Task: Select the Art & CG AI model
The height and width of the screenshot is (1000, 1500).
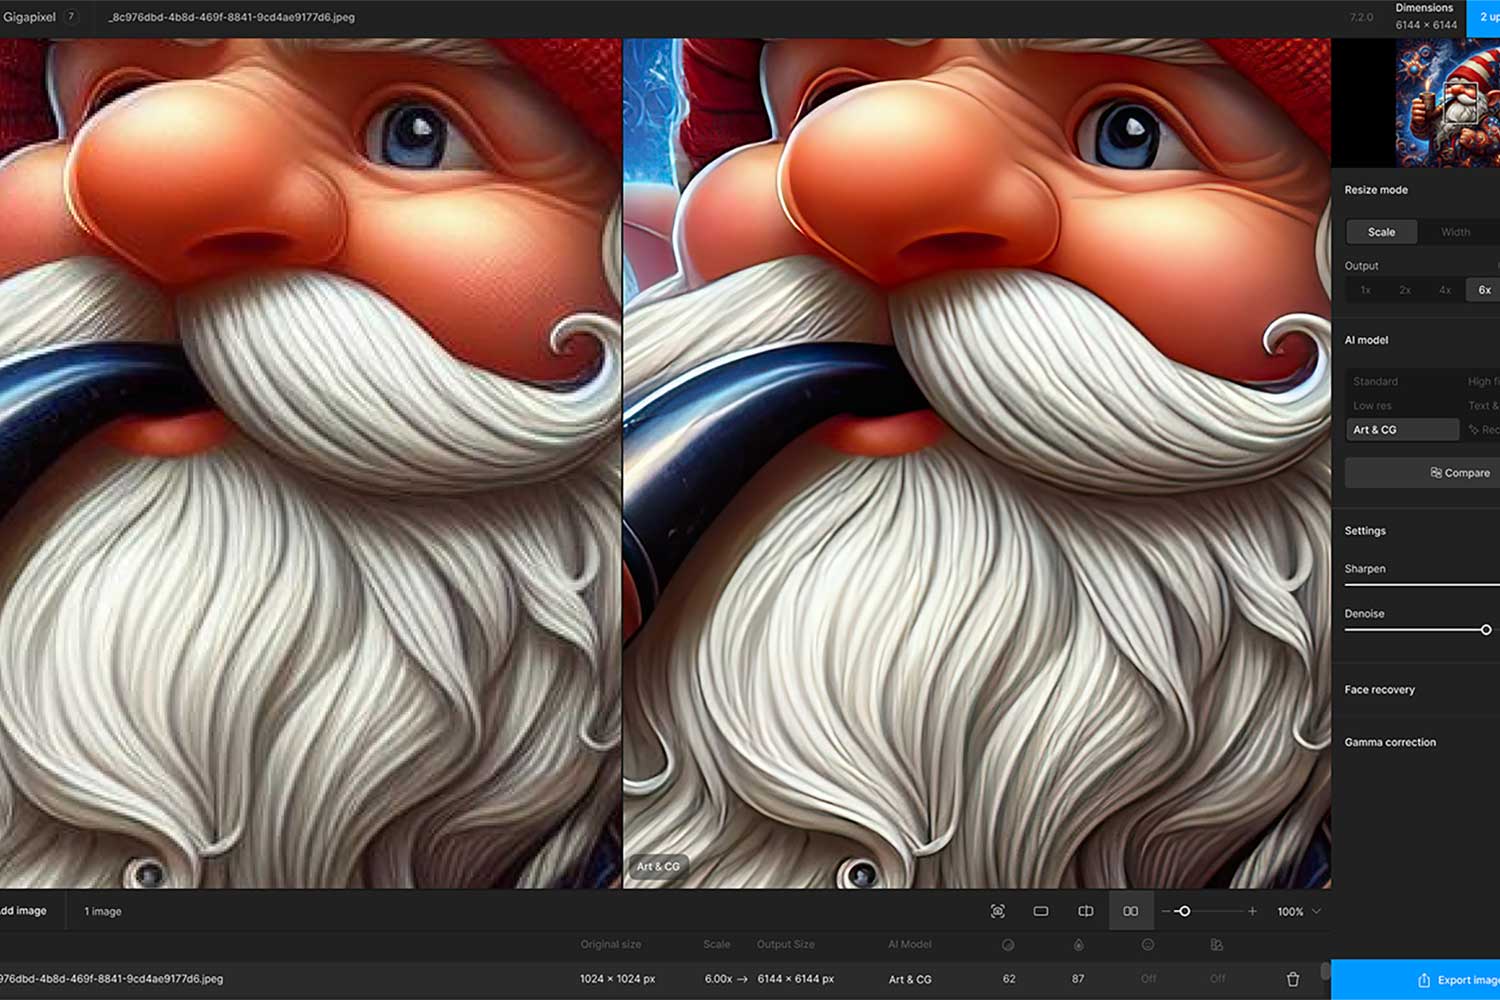Action: [1402, 430]
